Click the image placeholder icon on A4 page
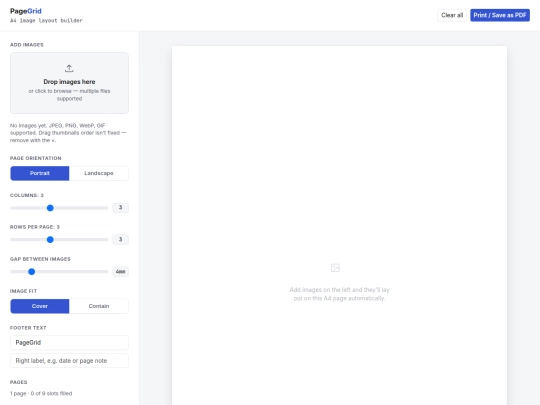 coord(335,268)
